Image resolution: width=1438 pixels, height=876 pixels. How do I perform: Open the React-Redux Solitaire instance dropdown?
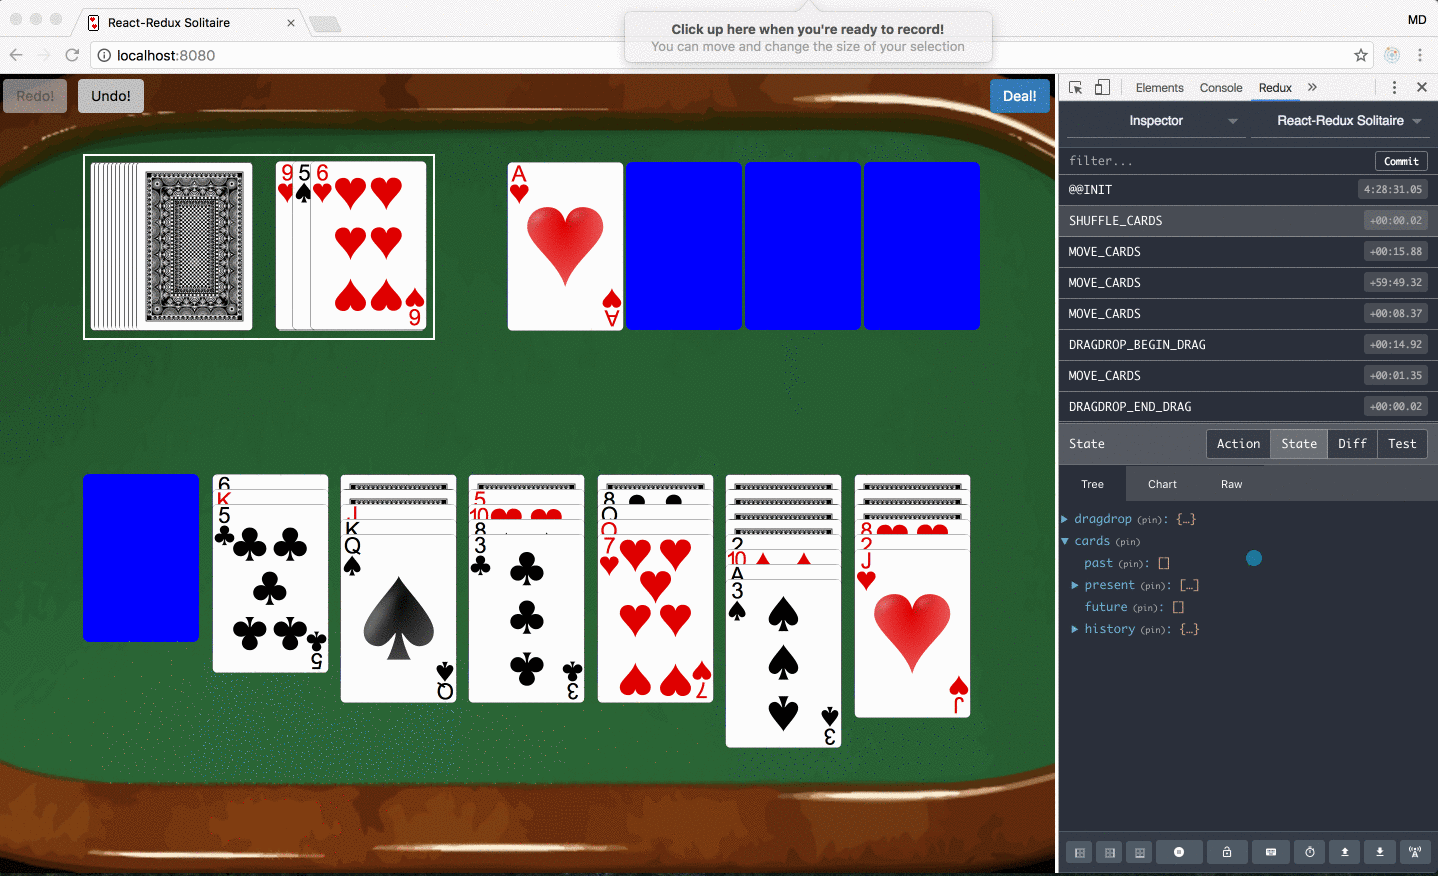(x=1340, y=121)
